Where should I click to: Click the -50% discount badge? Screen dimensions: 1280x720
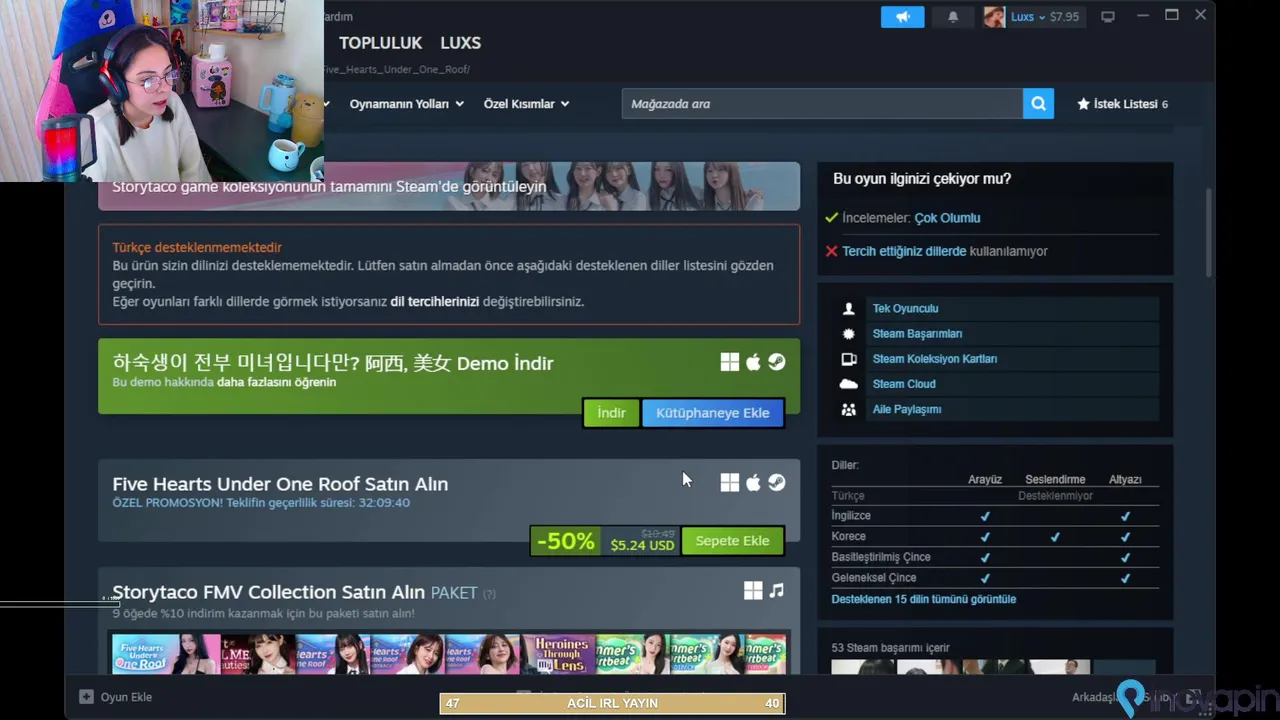click(565, 541)
